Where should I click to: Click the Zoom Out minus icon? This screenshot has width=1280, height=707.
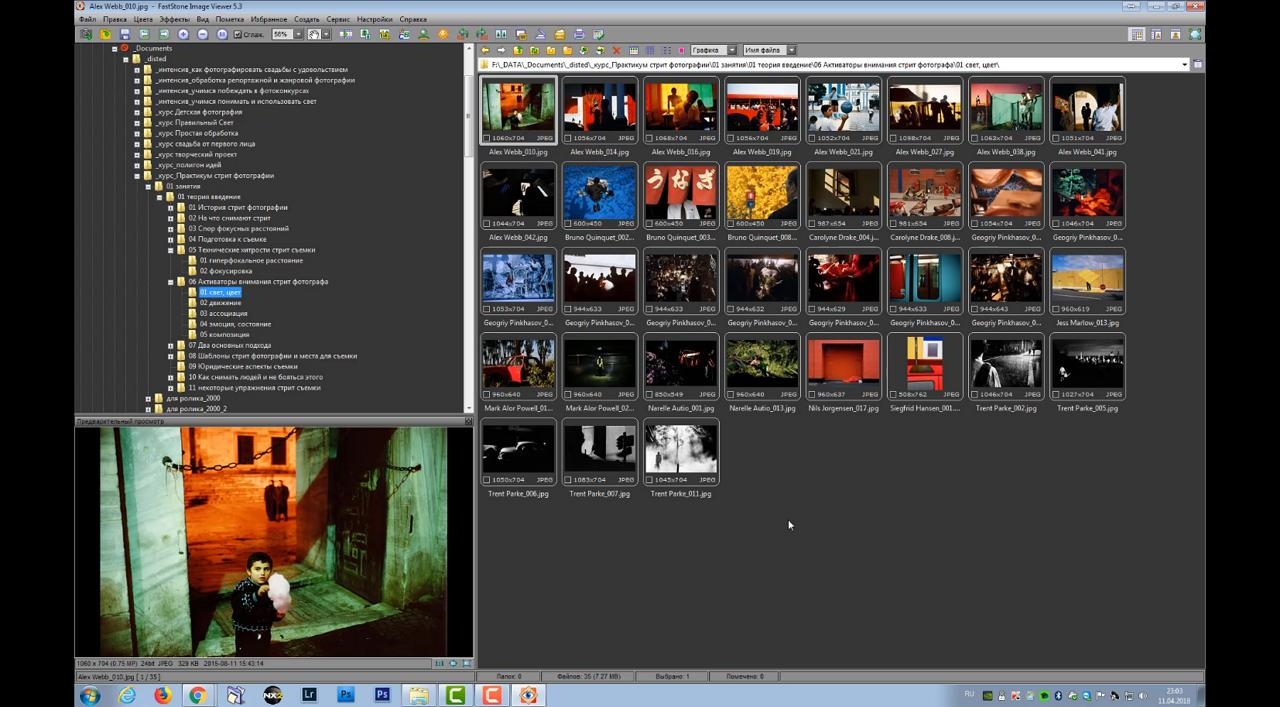click(202, 34)
